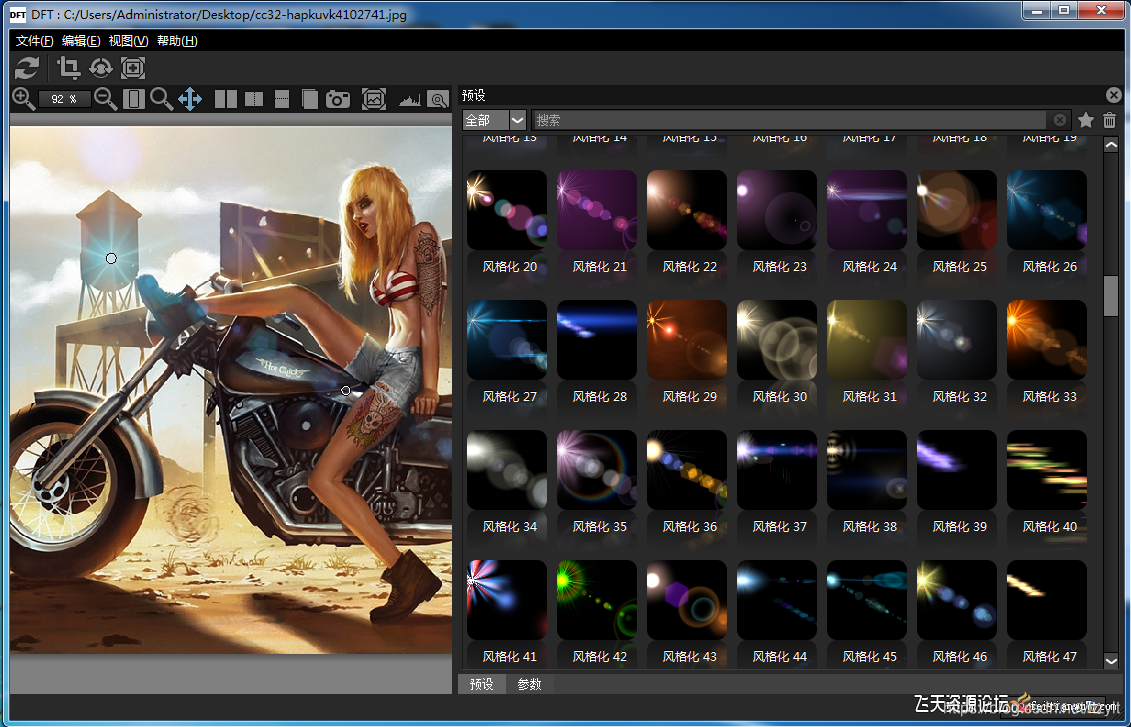The width and height of the screenshot is (1131, 727).
Task: Click the fit image to window icon
Action: (x=133, y=99)
